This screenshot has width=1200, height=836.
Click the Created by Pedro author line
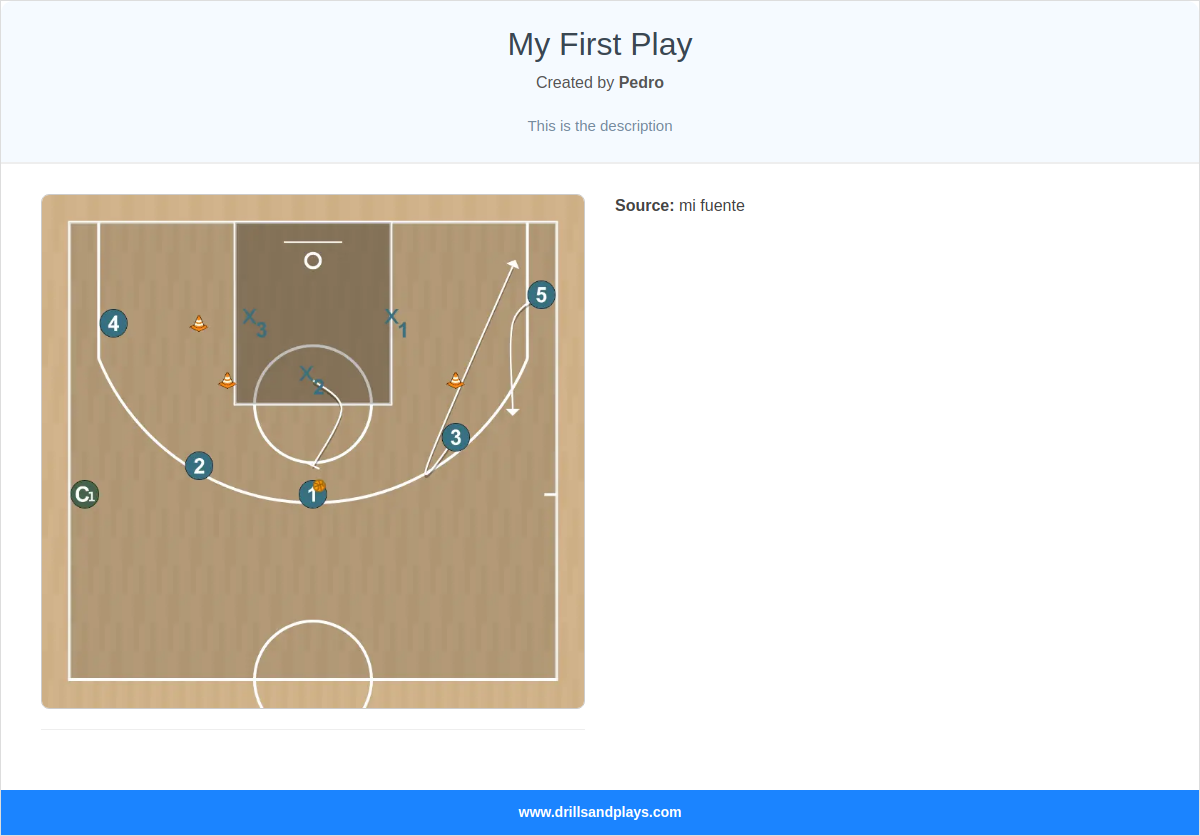click(599, 82)
